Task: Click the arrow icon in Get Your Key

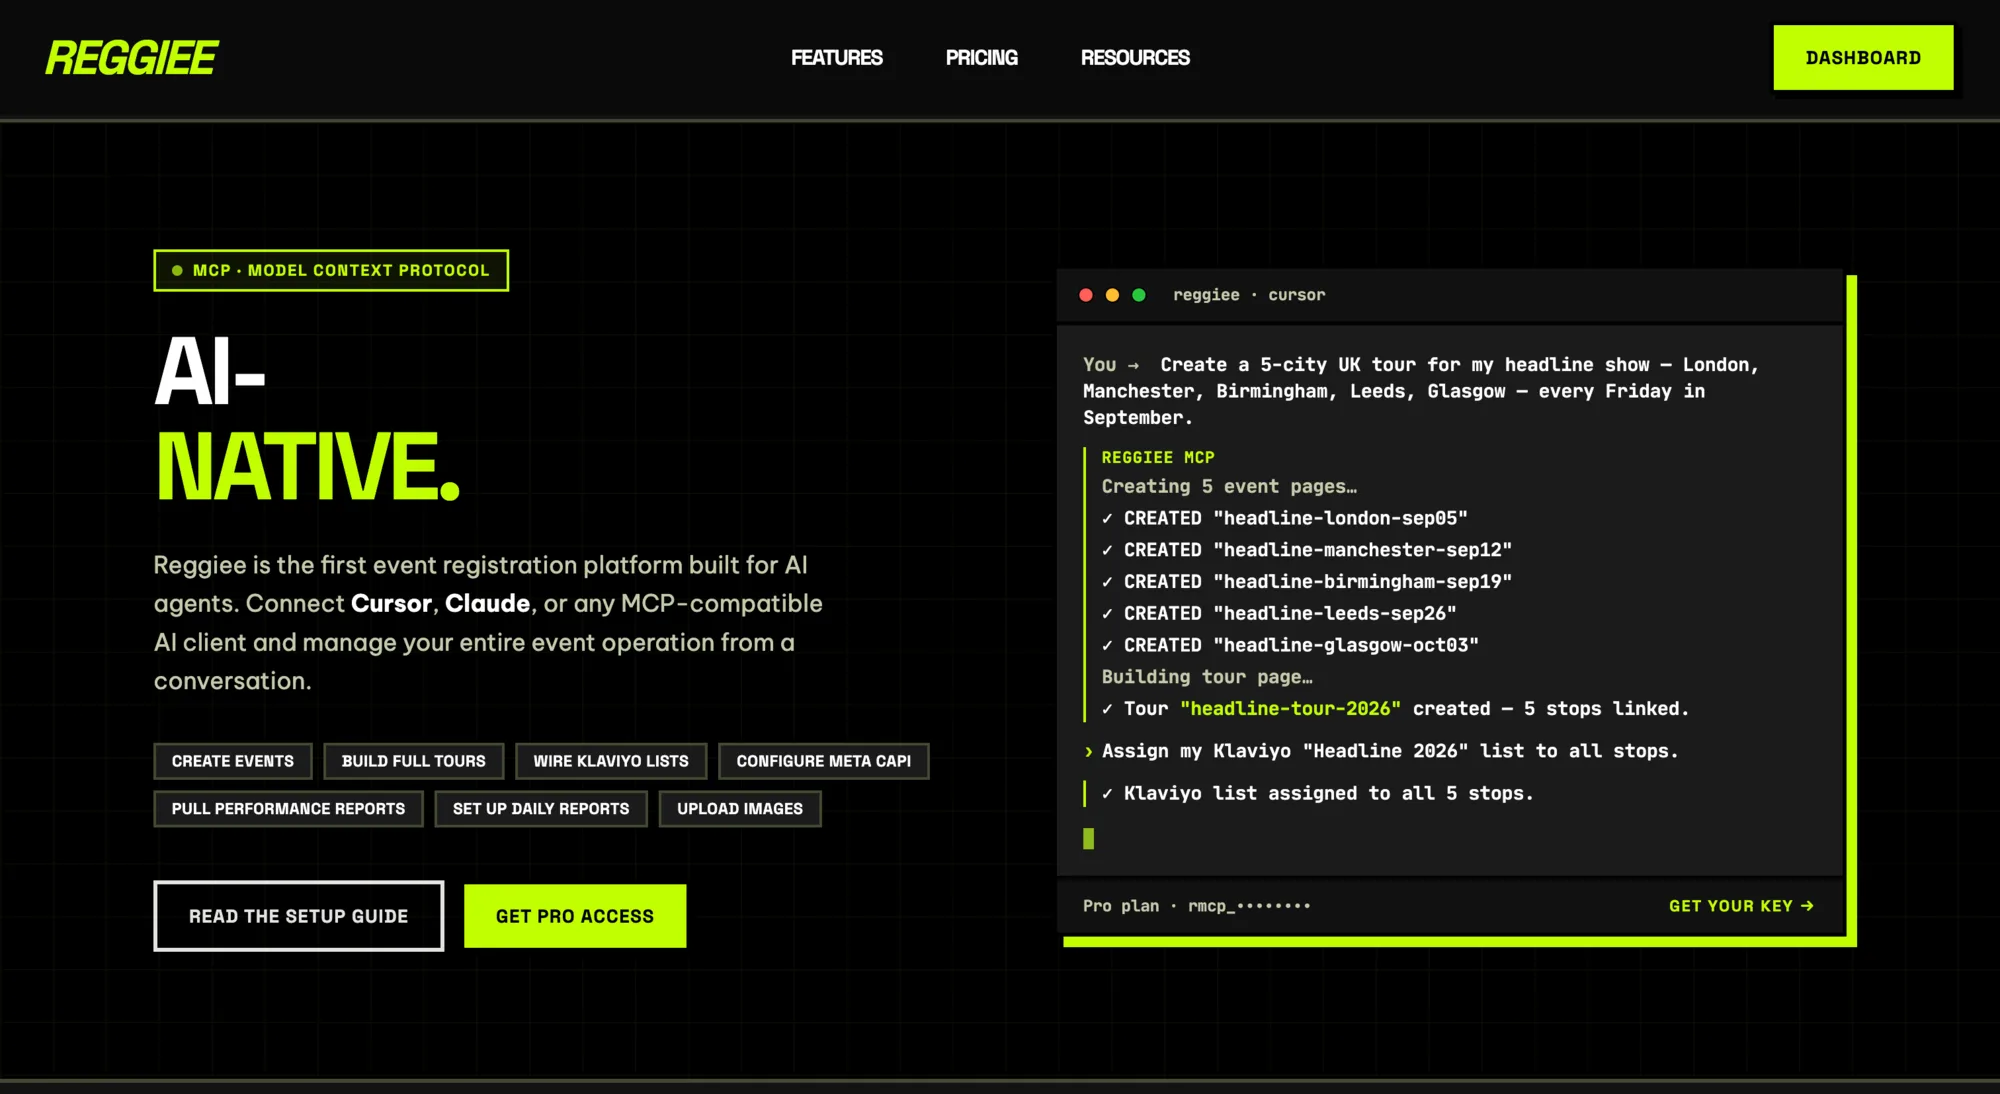Action: (x=1807, y=906)
